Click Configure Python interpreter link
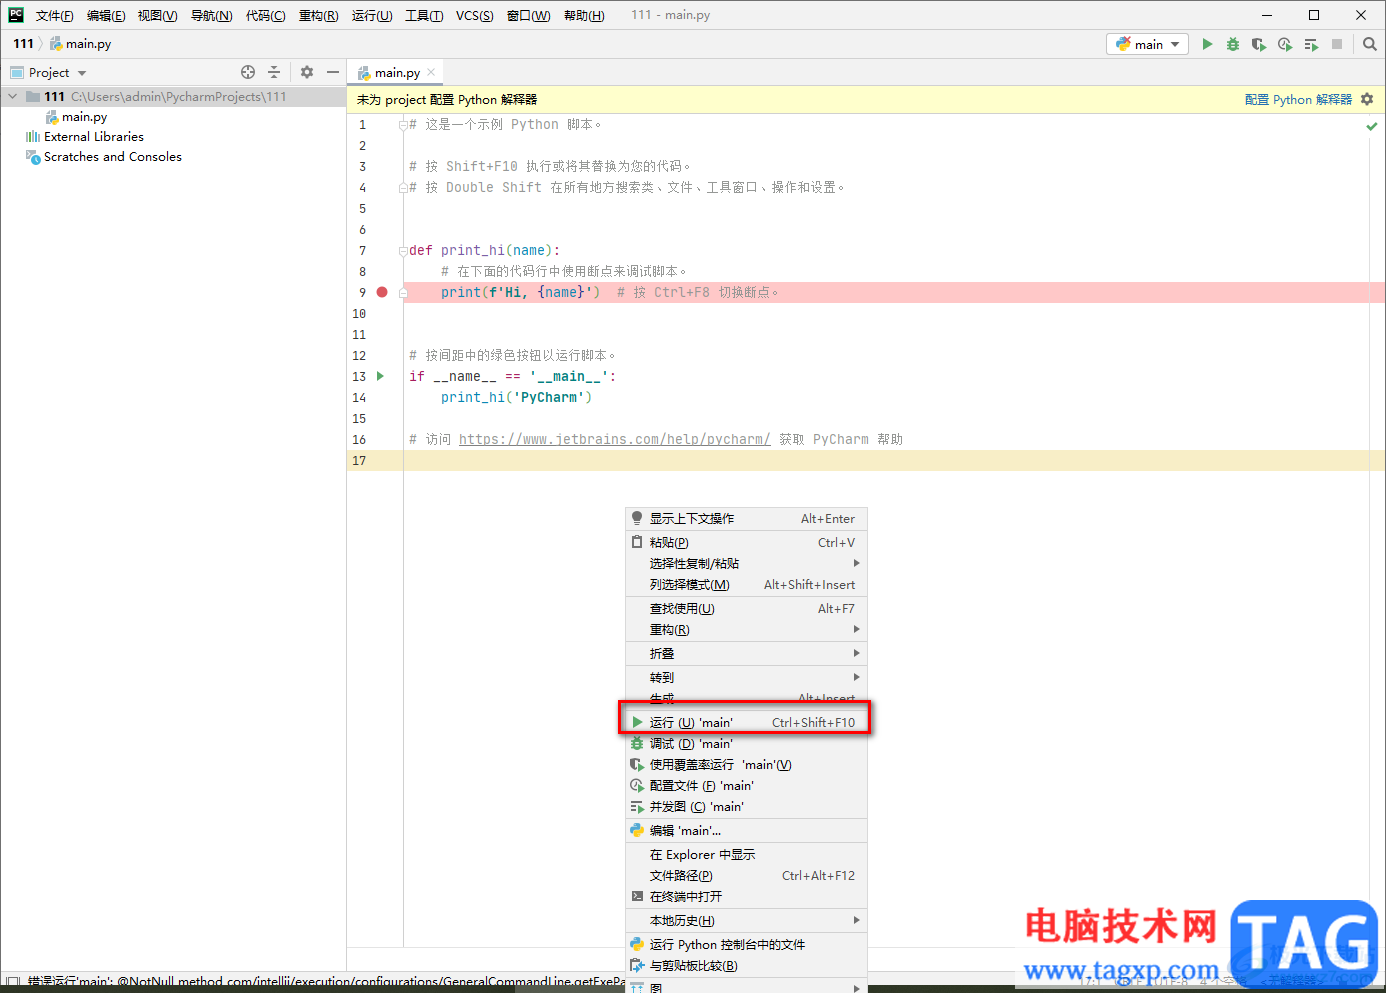The width and height of the screenshot is (1386, 993). 1298,99
